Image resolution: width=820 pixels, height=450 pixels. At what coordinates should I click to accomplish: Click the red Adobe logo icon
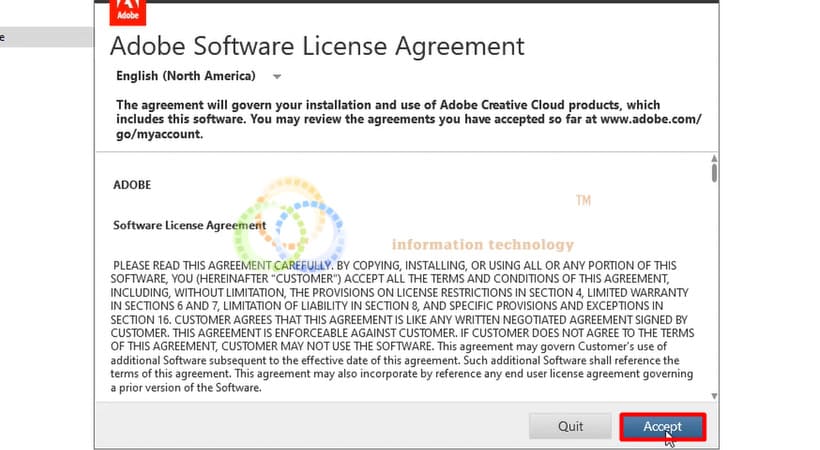(x=128, y=12)
